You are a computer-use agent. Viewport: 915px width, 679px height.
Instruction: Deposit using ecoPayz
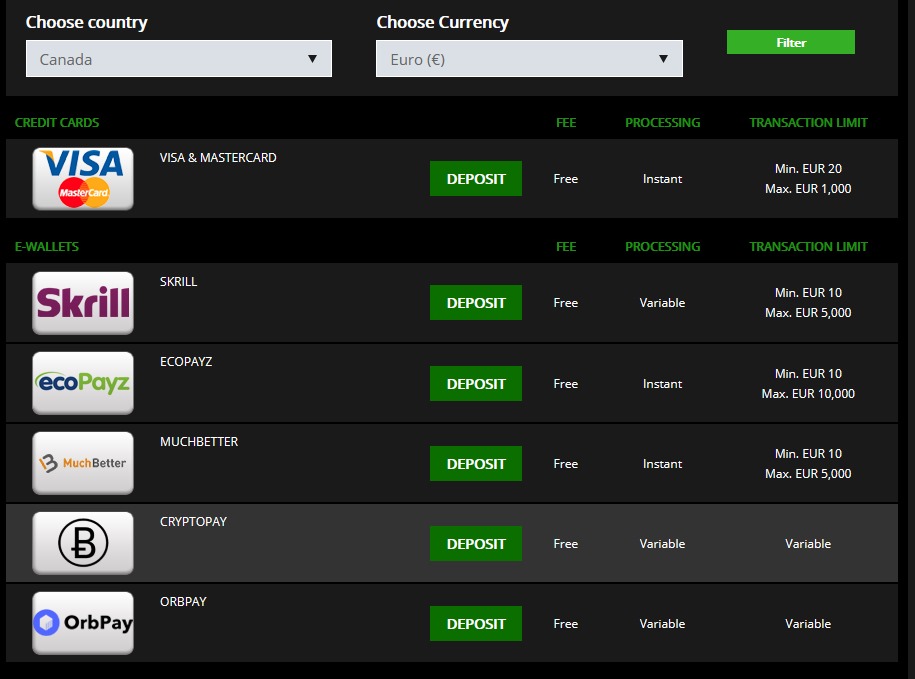pyautogui.click(x=476, y=383)
